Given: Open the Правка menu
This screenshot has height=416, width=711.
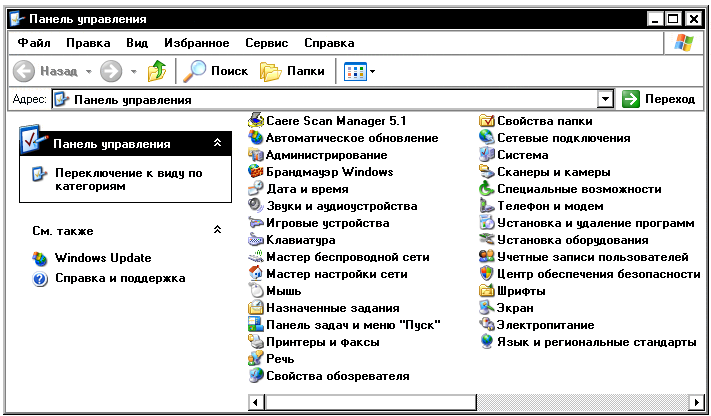Looking at the screenshot, I should [x=88, y=43].
